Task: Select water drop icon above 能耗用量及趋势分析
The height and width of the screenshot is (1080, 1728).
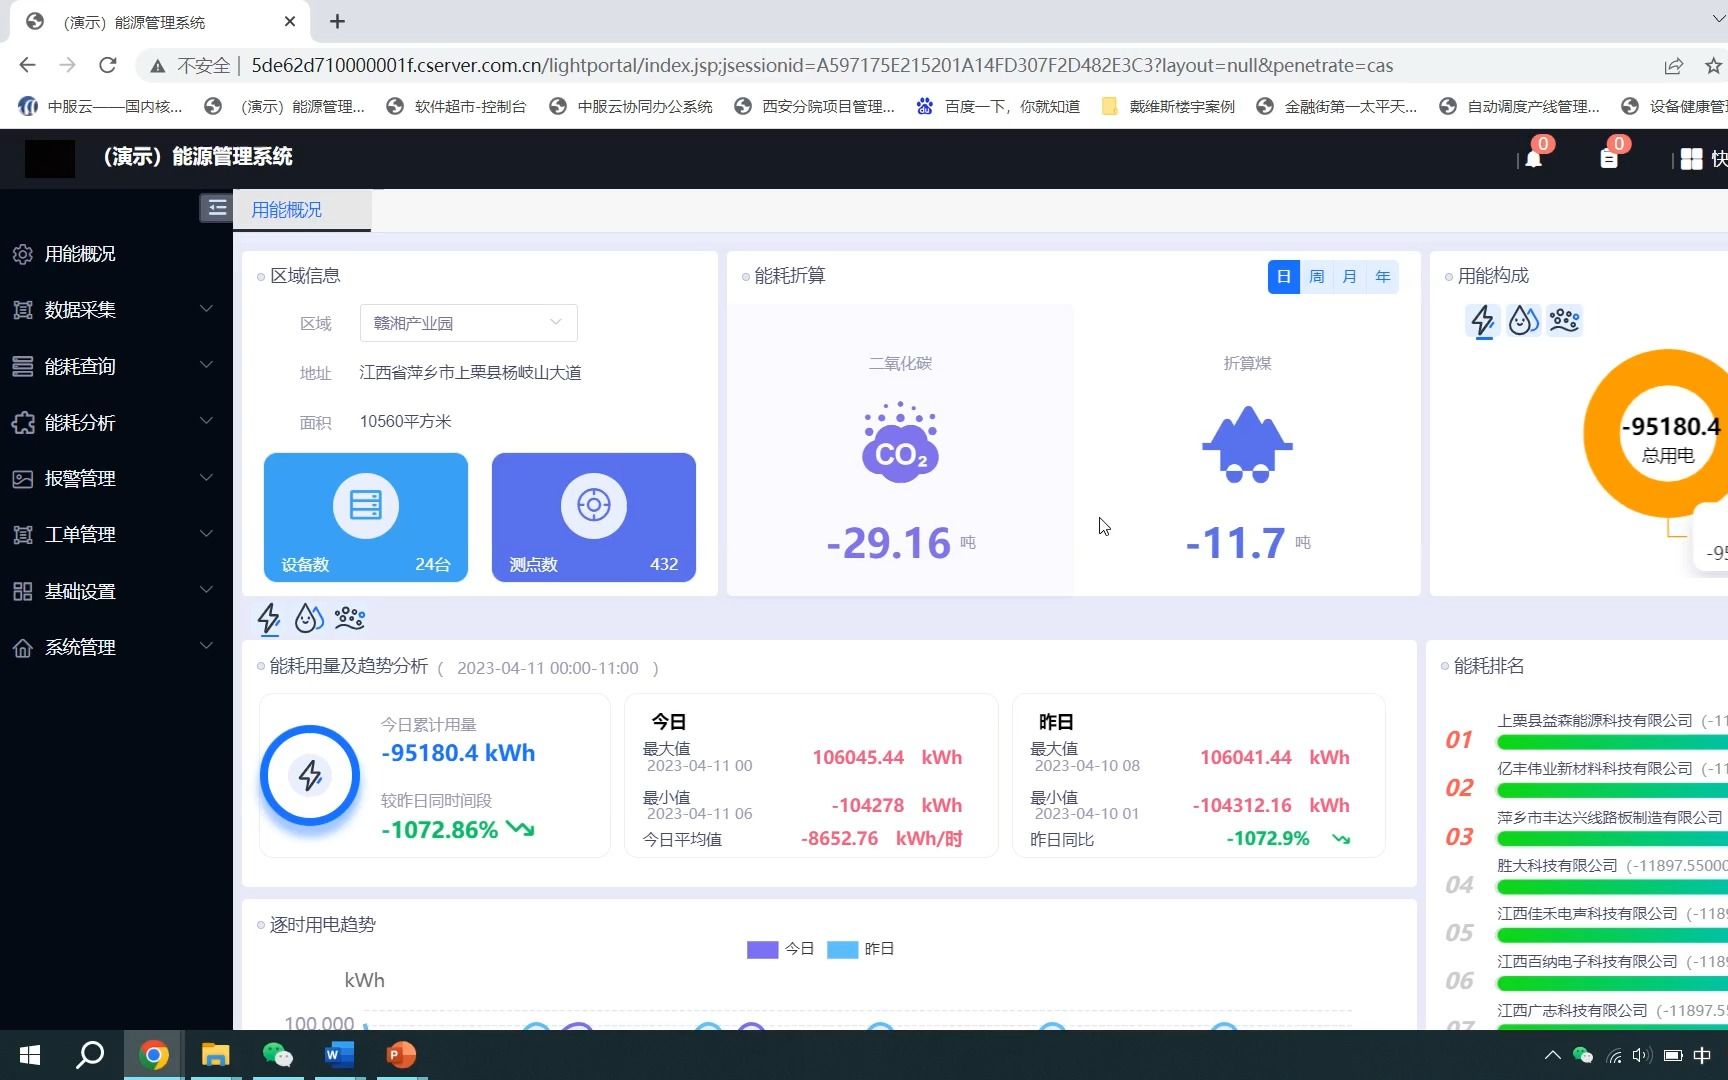Action: point(309,618)
